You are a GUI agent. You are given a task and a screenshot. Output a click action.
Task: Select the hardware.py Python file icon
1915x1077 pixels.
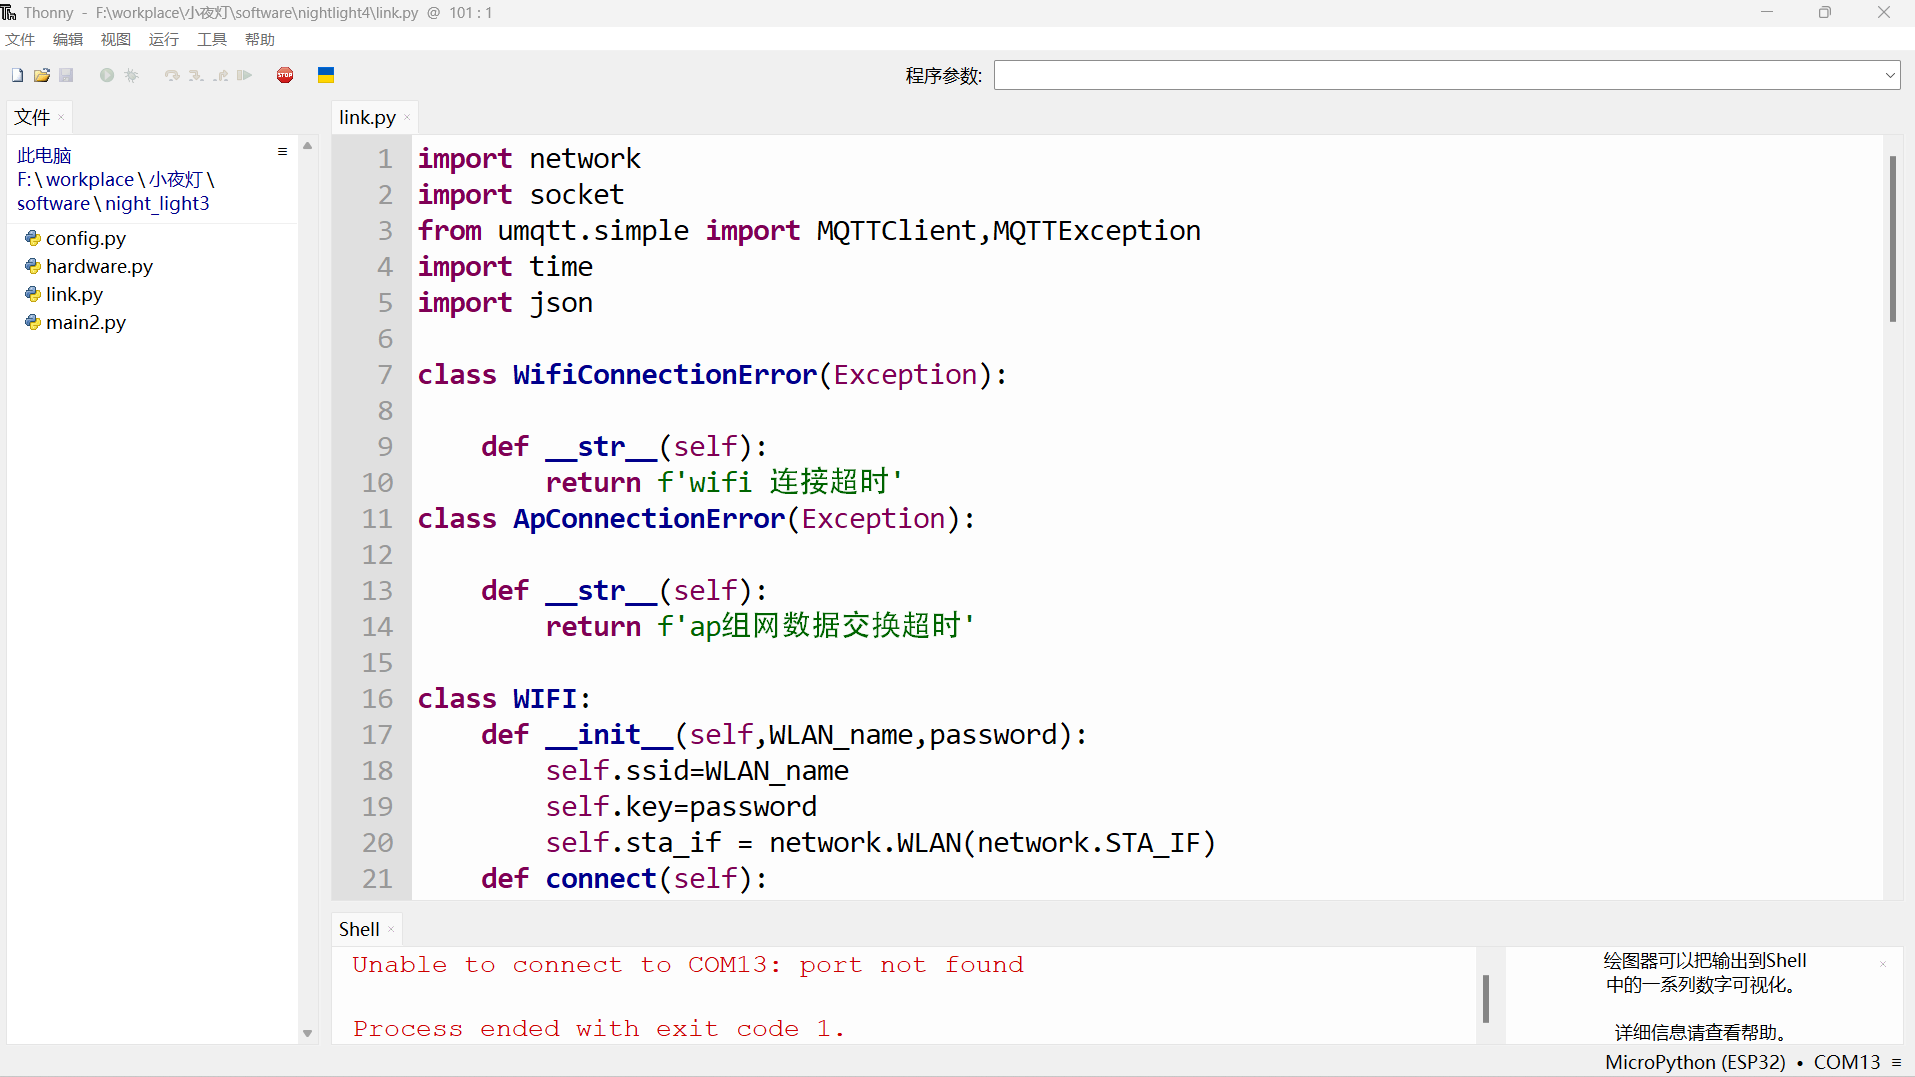pyautogui.click(x=33, y=266)
